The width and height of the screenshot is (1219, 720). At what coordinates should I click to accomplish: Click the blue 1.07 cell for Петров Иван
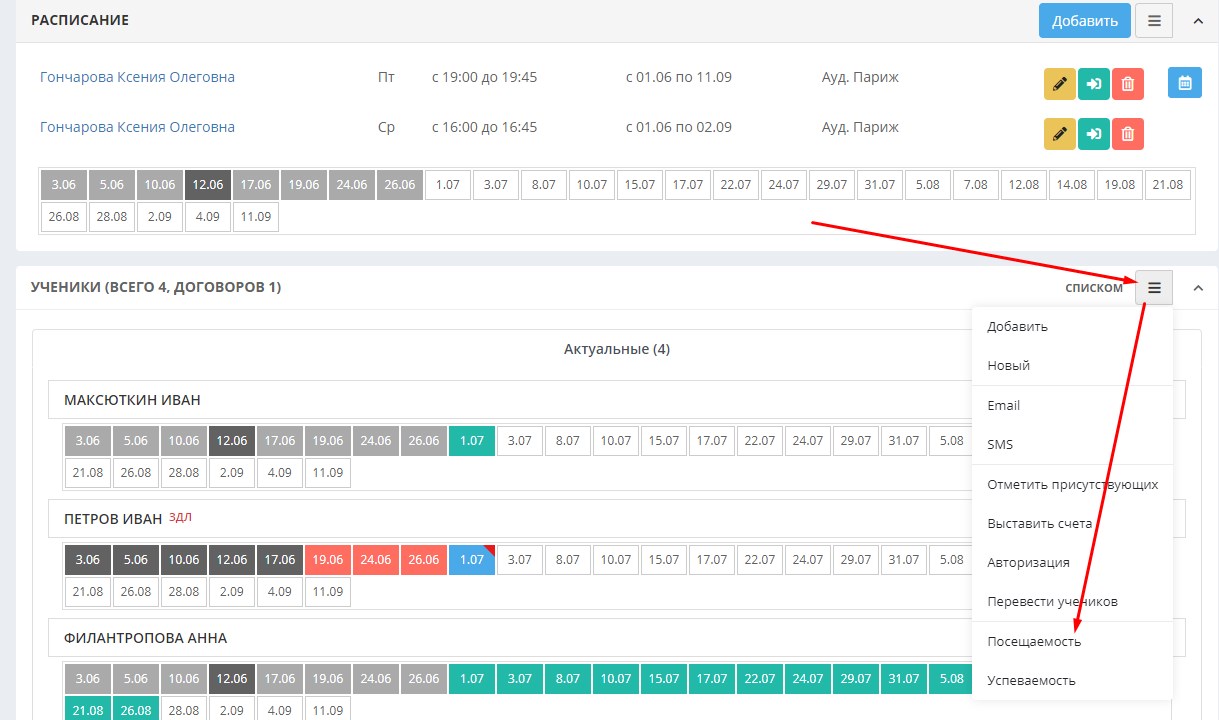coord(472,560)
